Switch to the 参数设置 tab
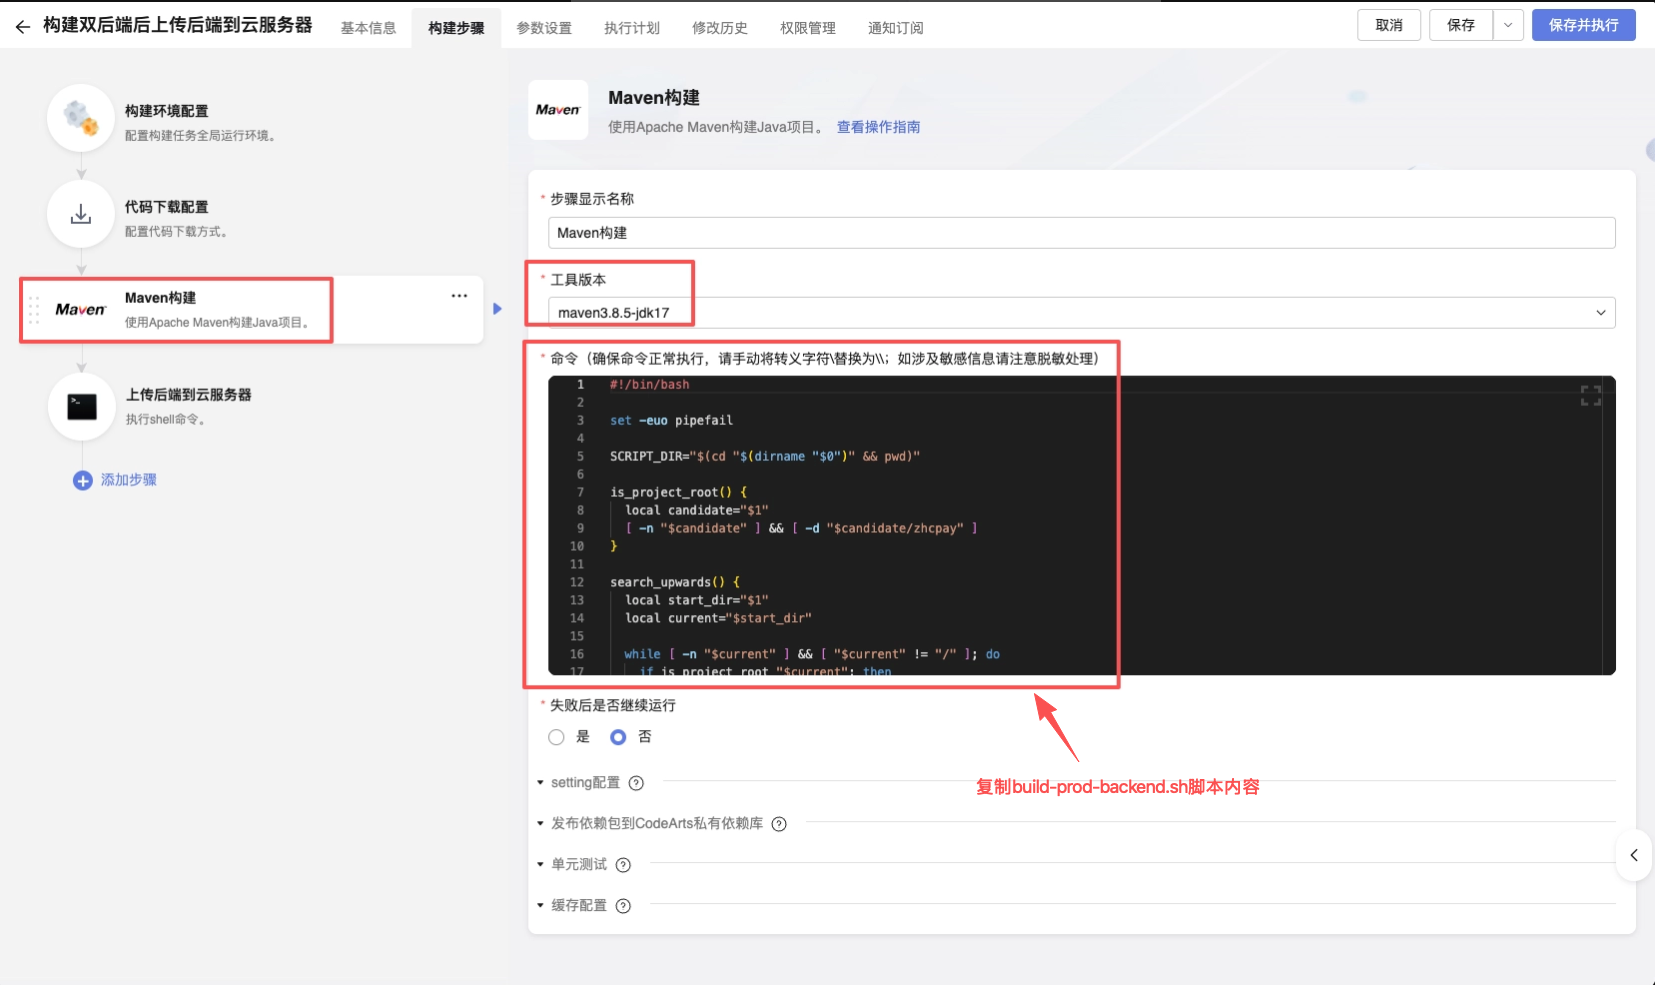The height and width of the screenshot is (985, 1655). (544, 28)
